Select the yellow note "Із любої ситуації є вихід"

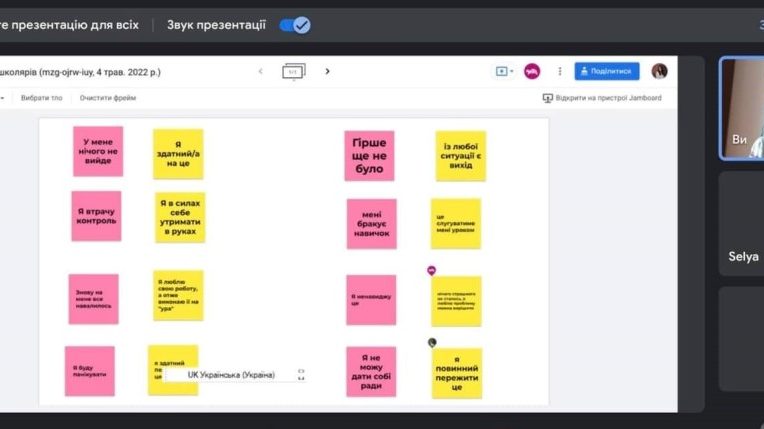coord(460,156)
